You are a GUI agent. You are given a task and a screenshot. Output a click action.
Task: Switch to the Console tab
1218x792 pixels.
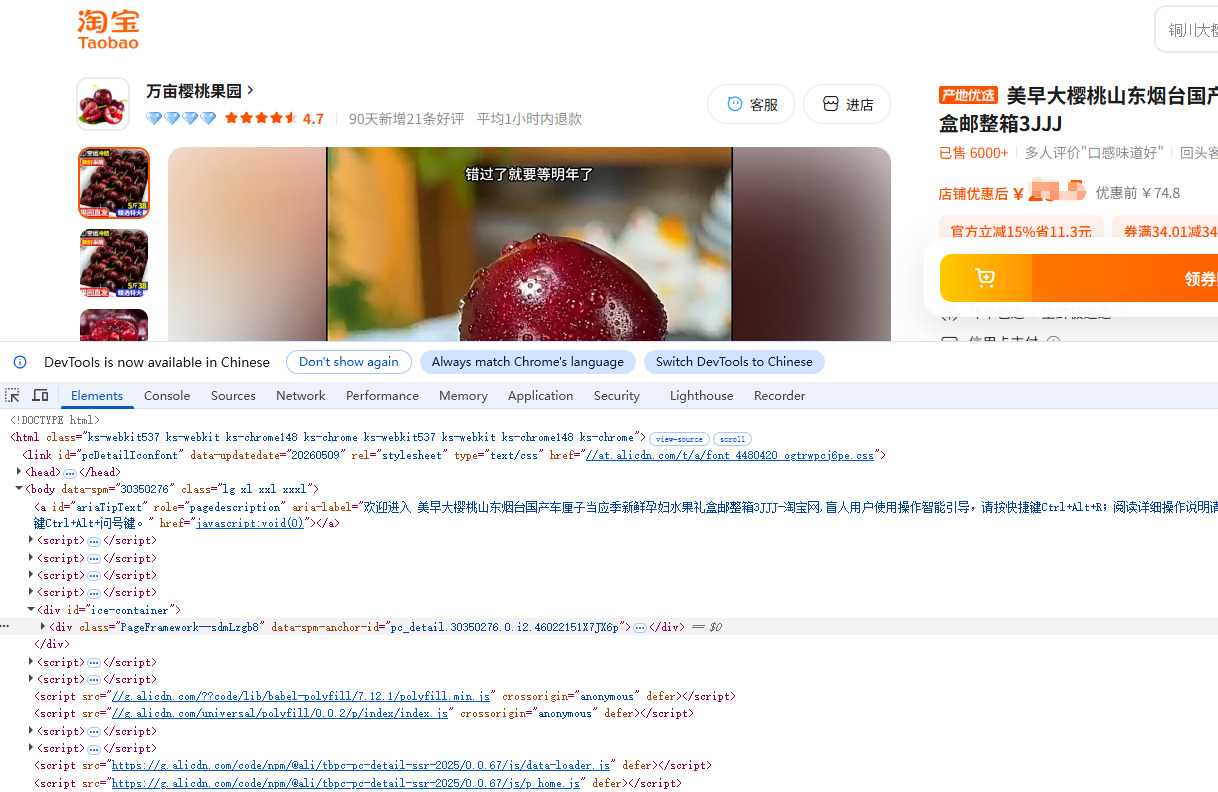pos(167,395)
